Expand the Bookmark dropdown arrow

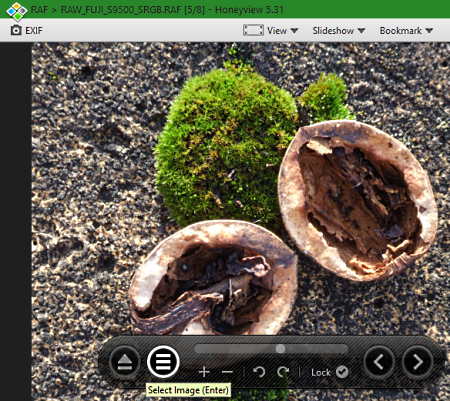pos(429,31)
